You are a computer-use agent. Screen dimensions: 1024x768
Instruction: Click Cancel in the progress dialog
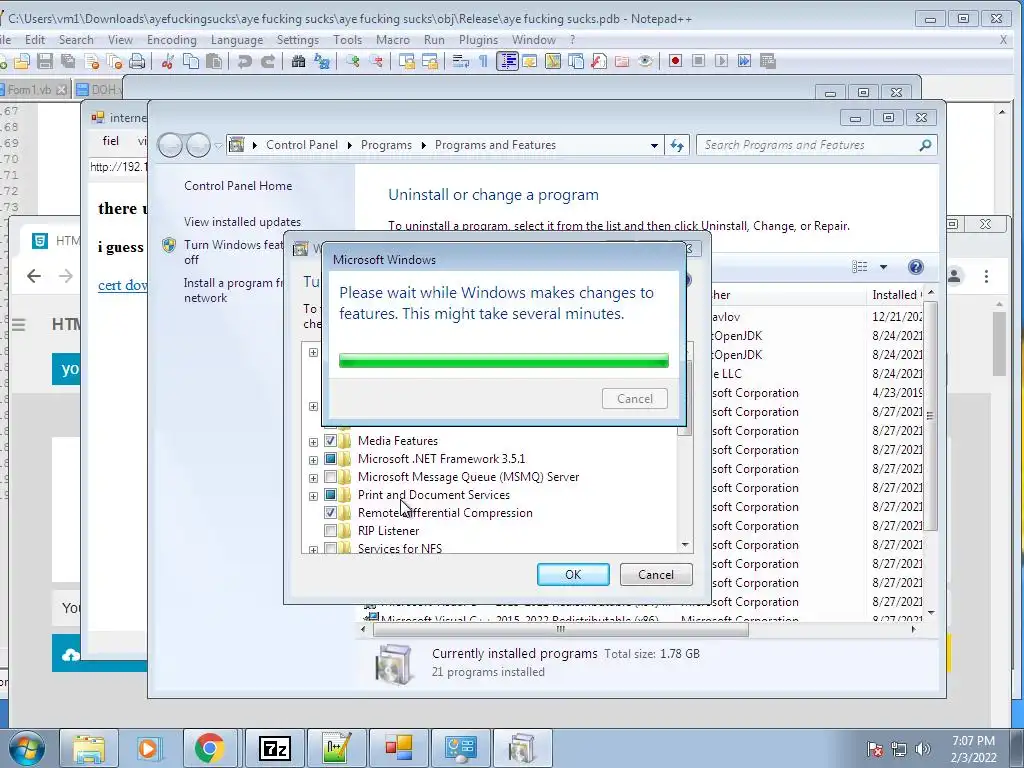pyautogui.click(x=635, y=398)
